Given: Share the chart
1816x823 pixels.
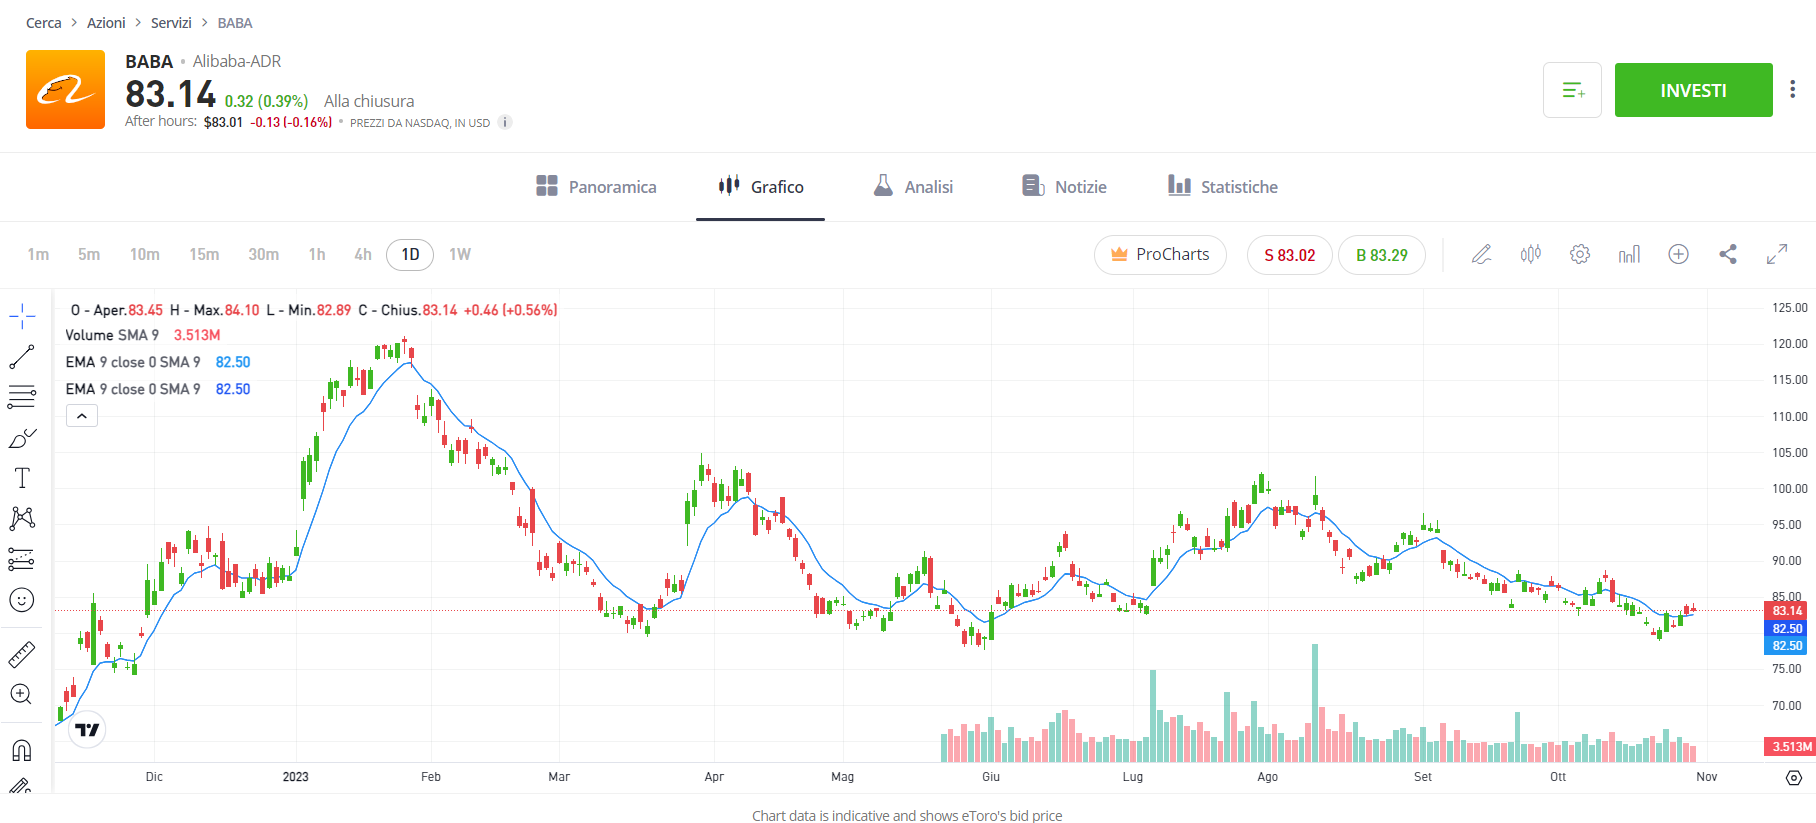Looking at the screenshot, I should [1728, 254].
